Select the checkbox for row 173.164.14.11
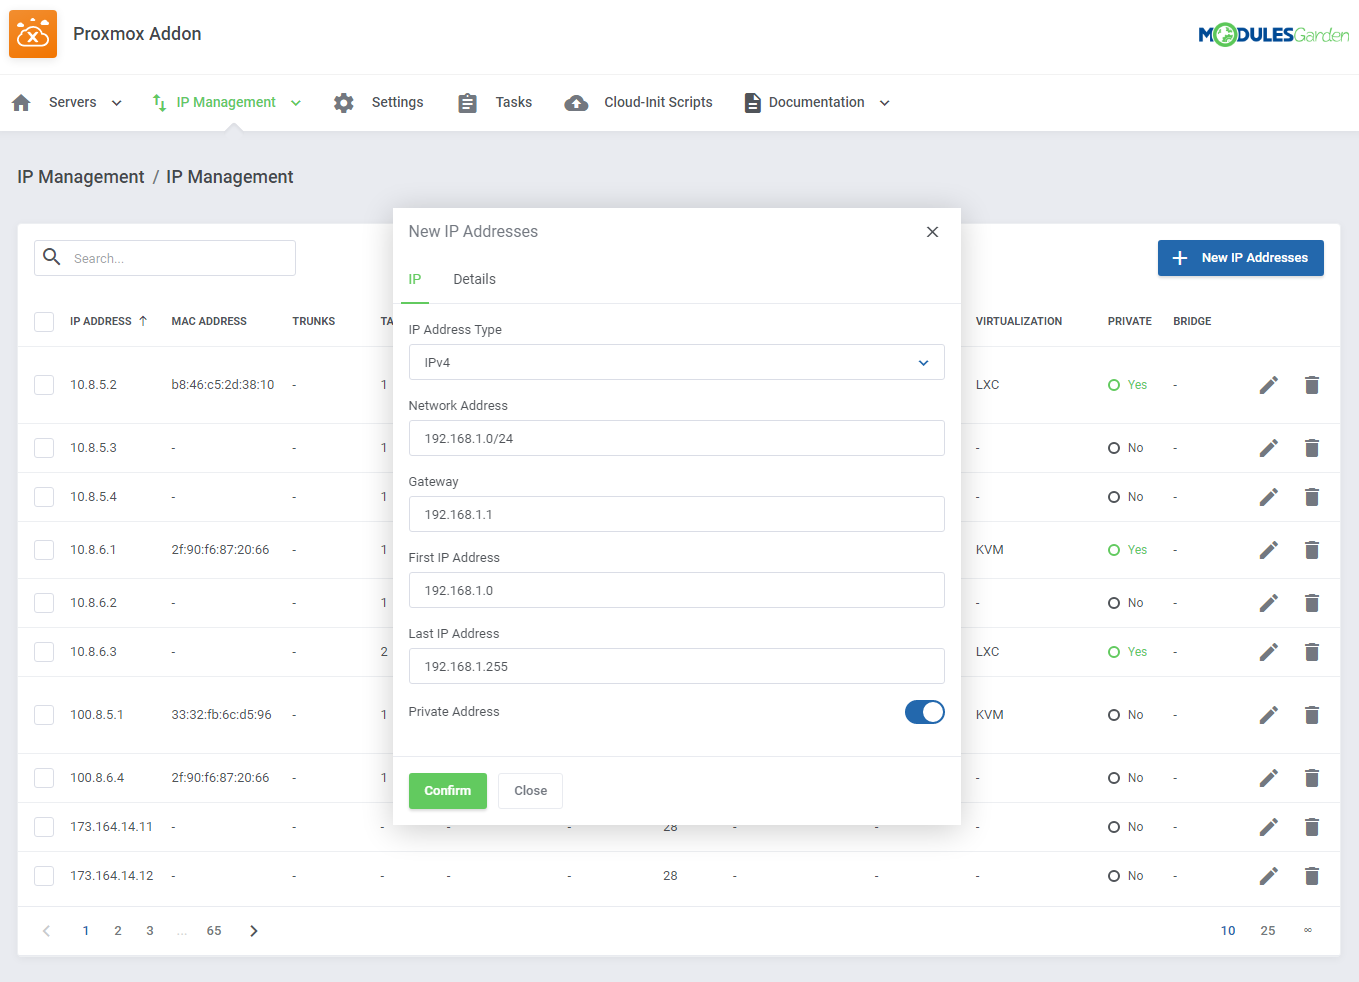This screenshot has width=1359, height=982. [44, 827]
